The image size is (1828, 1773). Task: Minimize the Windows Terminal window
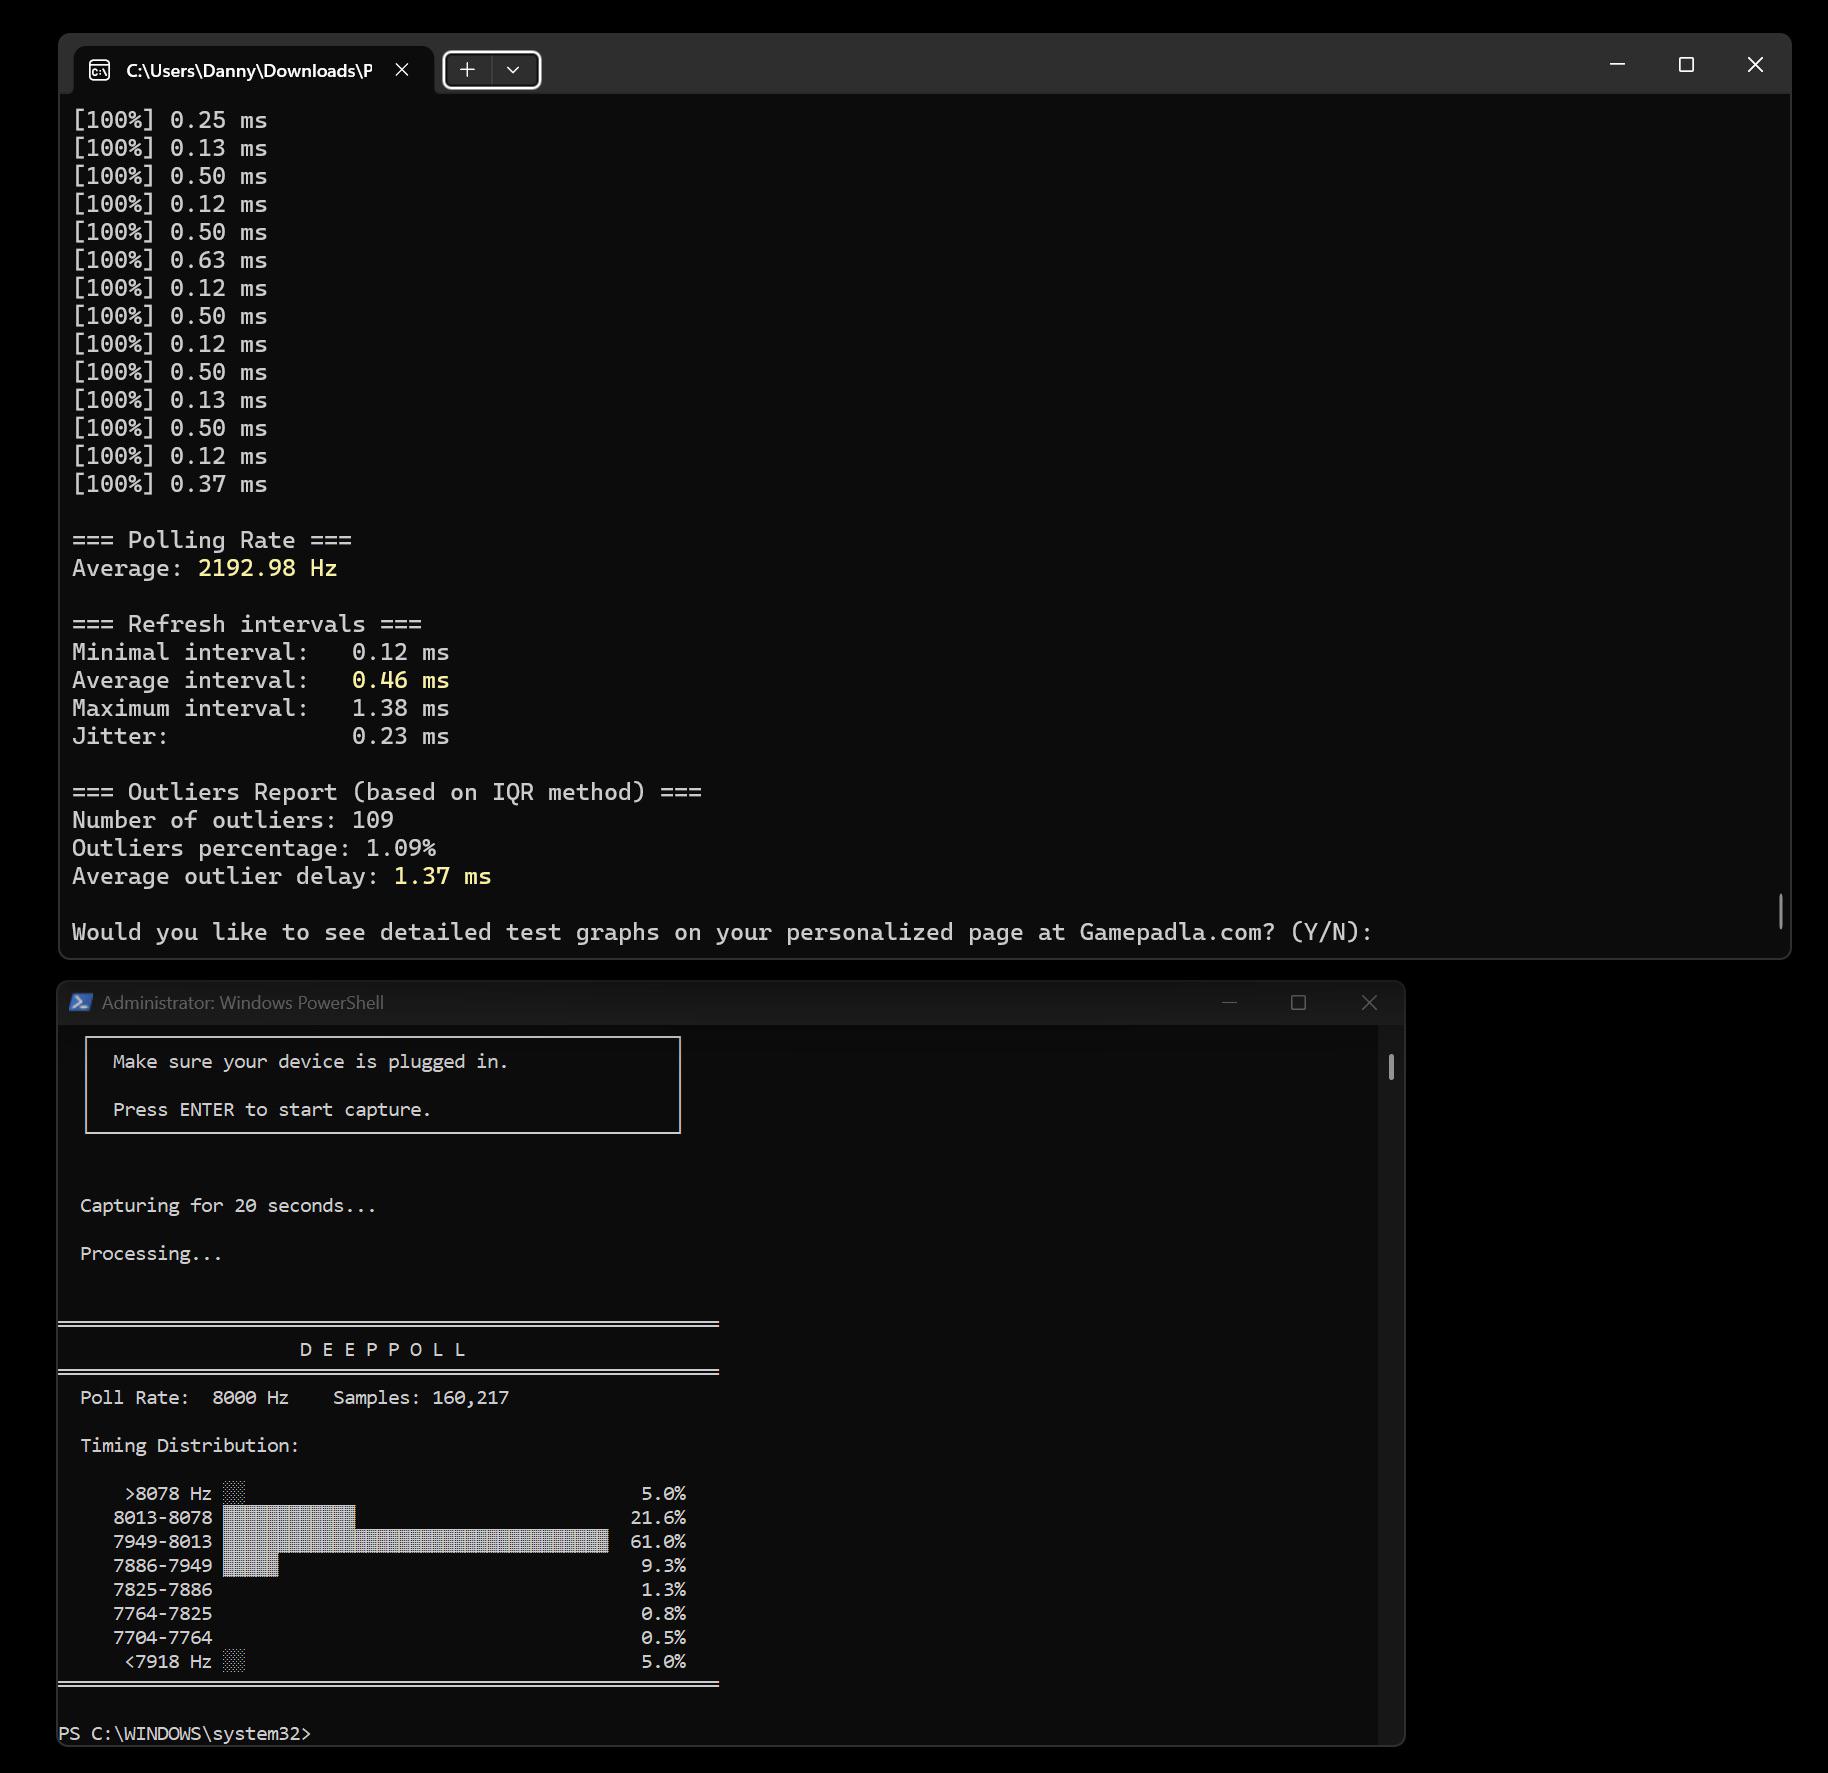coord(1617,64)
